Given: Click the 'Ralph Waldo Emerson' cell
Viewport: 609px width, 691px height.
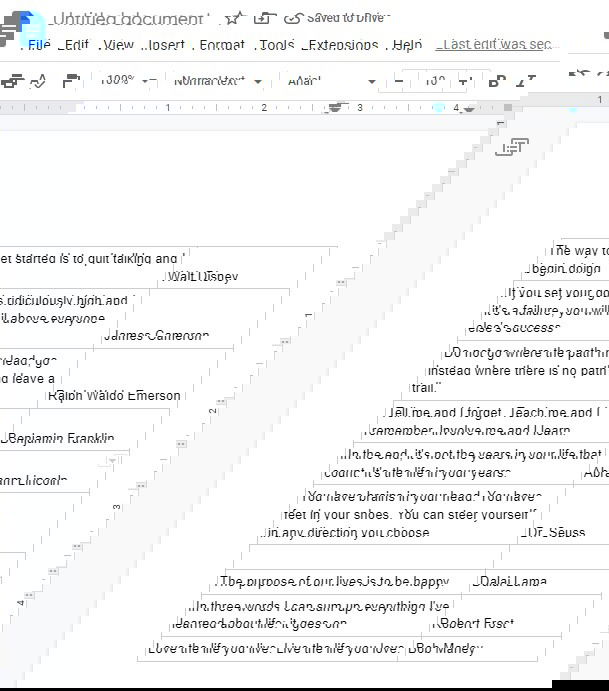Looking at the screenshot, I should pos(114,395).
